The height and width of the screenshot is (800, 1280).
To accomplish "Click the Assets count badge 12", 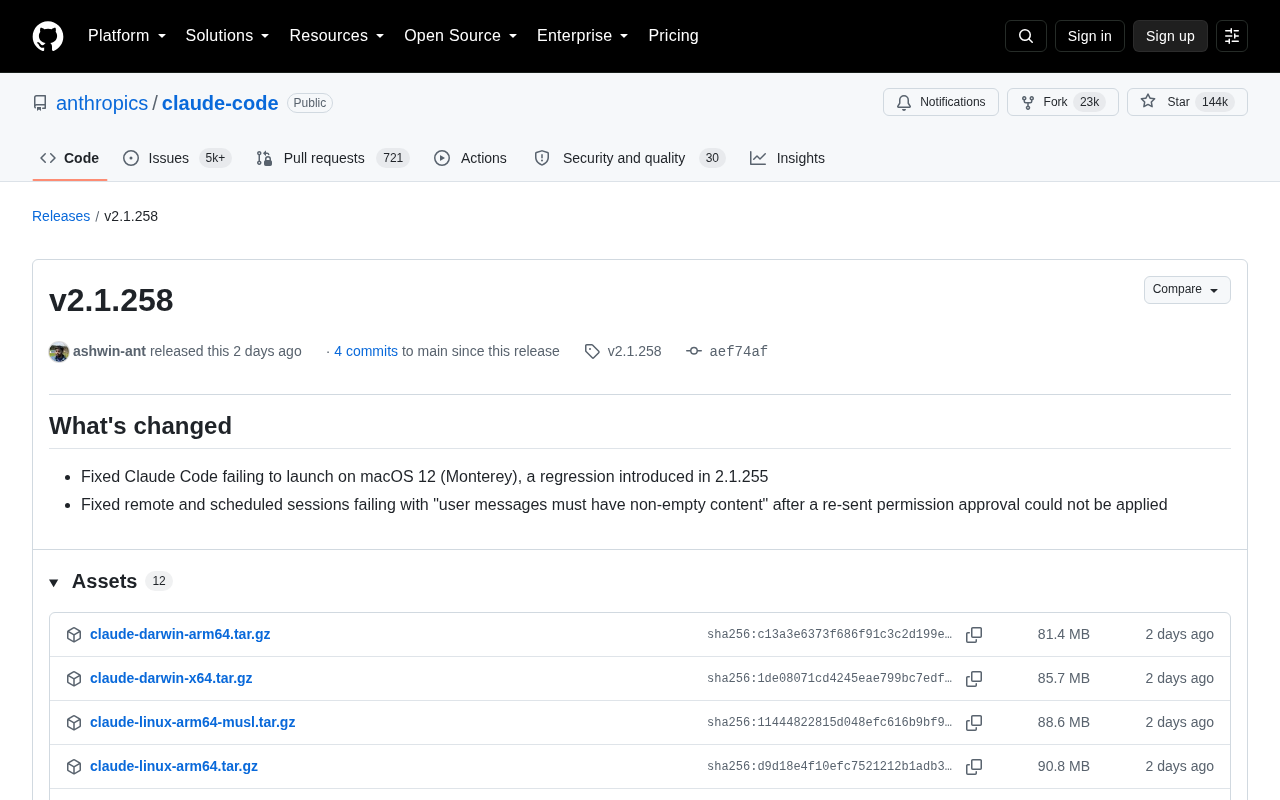I will click(x=159, y=581).
